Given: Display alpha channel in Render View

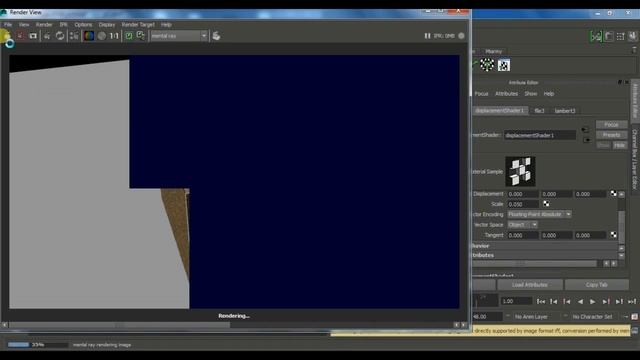Looking at the screenshot, I should (102, 36).
